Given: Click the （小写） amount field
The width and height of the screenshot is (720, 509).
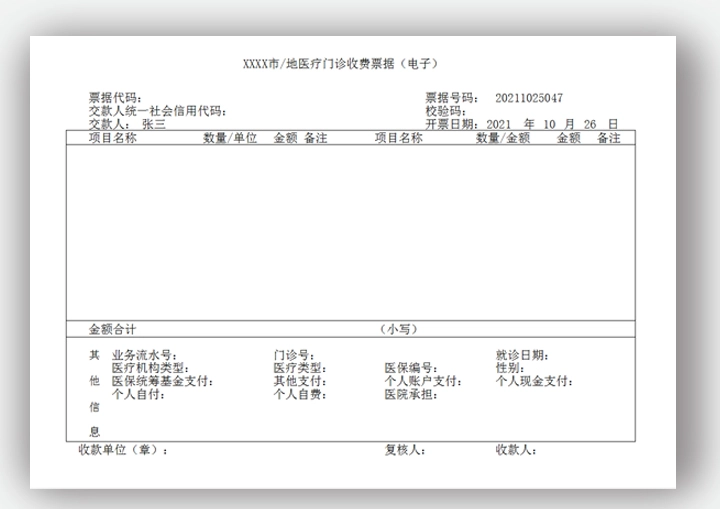Looking at the screenshot, I should point(398,329).
